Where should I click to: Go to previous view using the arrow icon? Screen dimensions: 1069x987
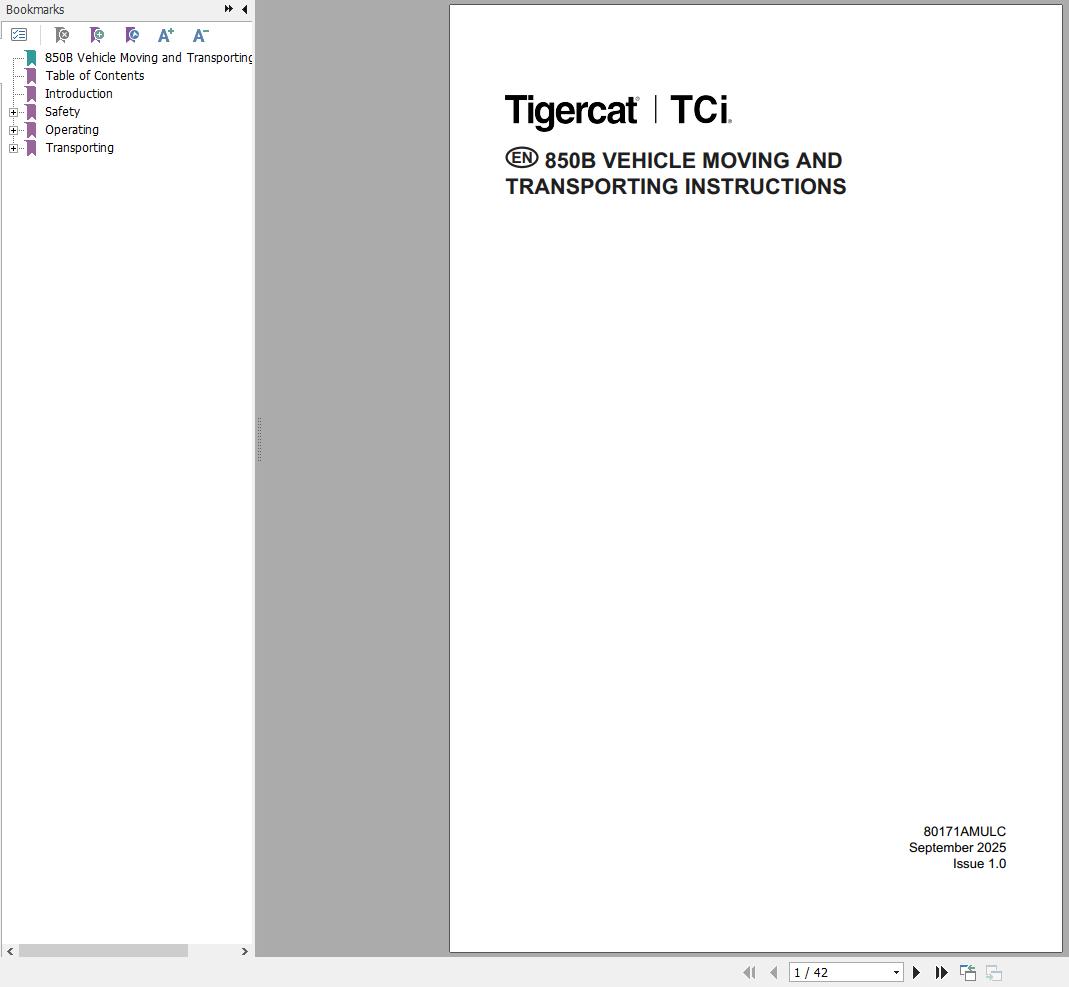click(x=967, y=972)
